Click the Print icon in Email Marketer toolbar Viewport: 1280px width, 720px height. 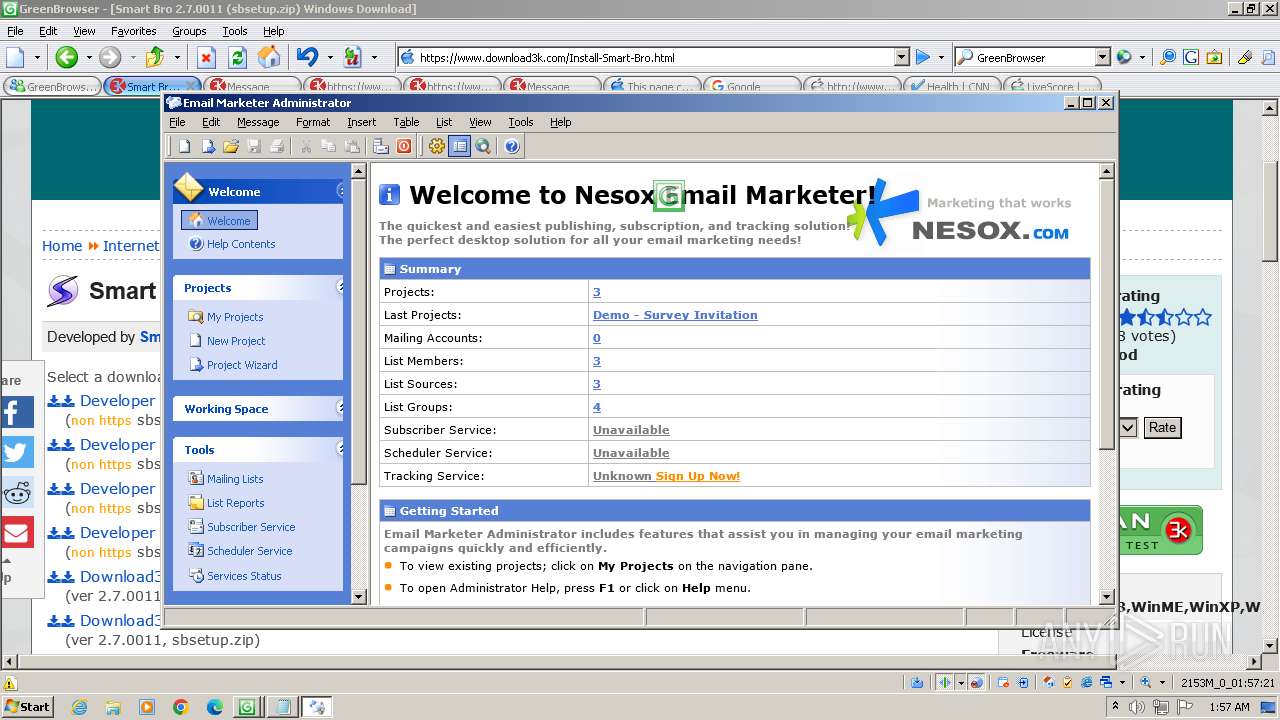tap(277, 146)
